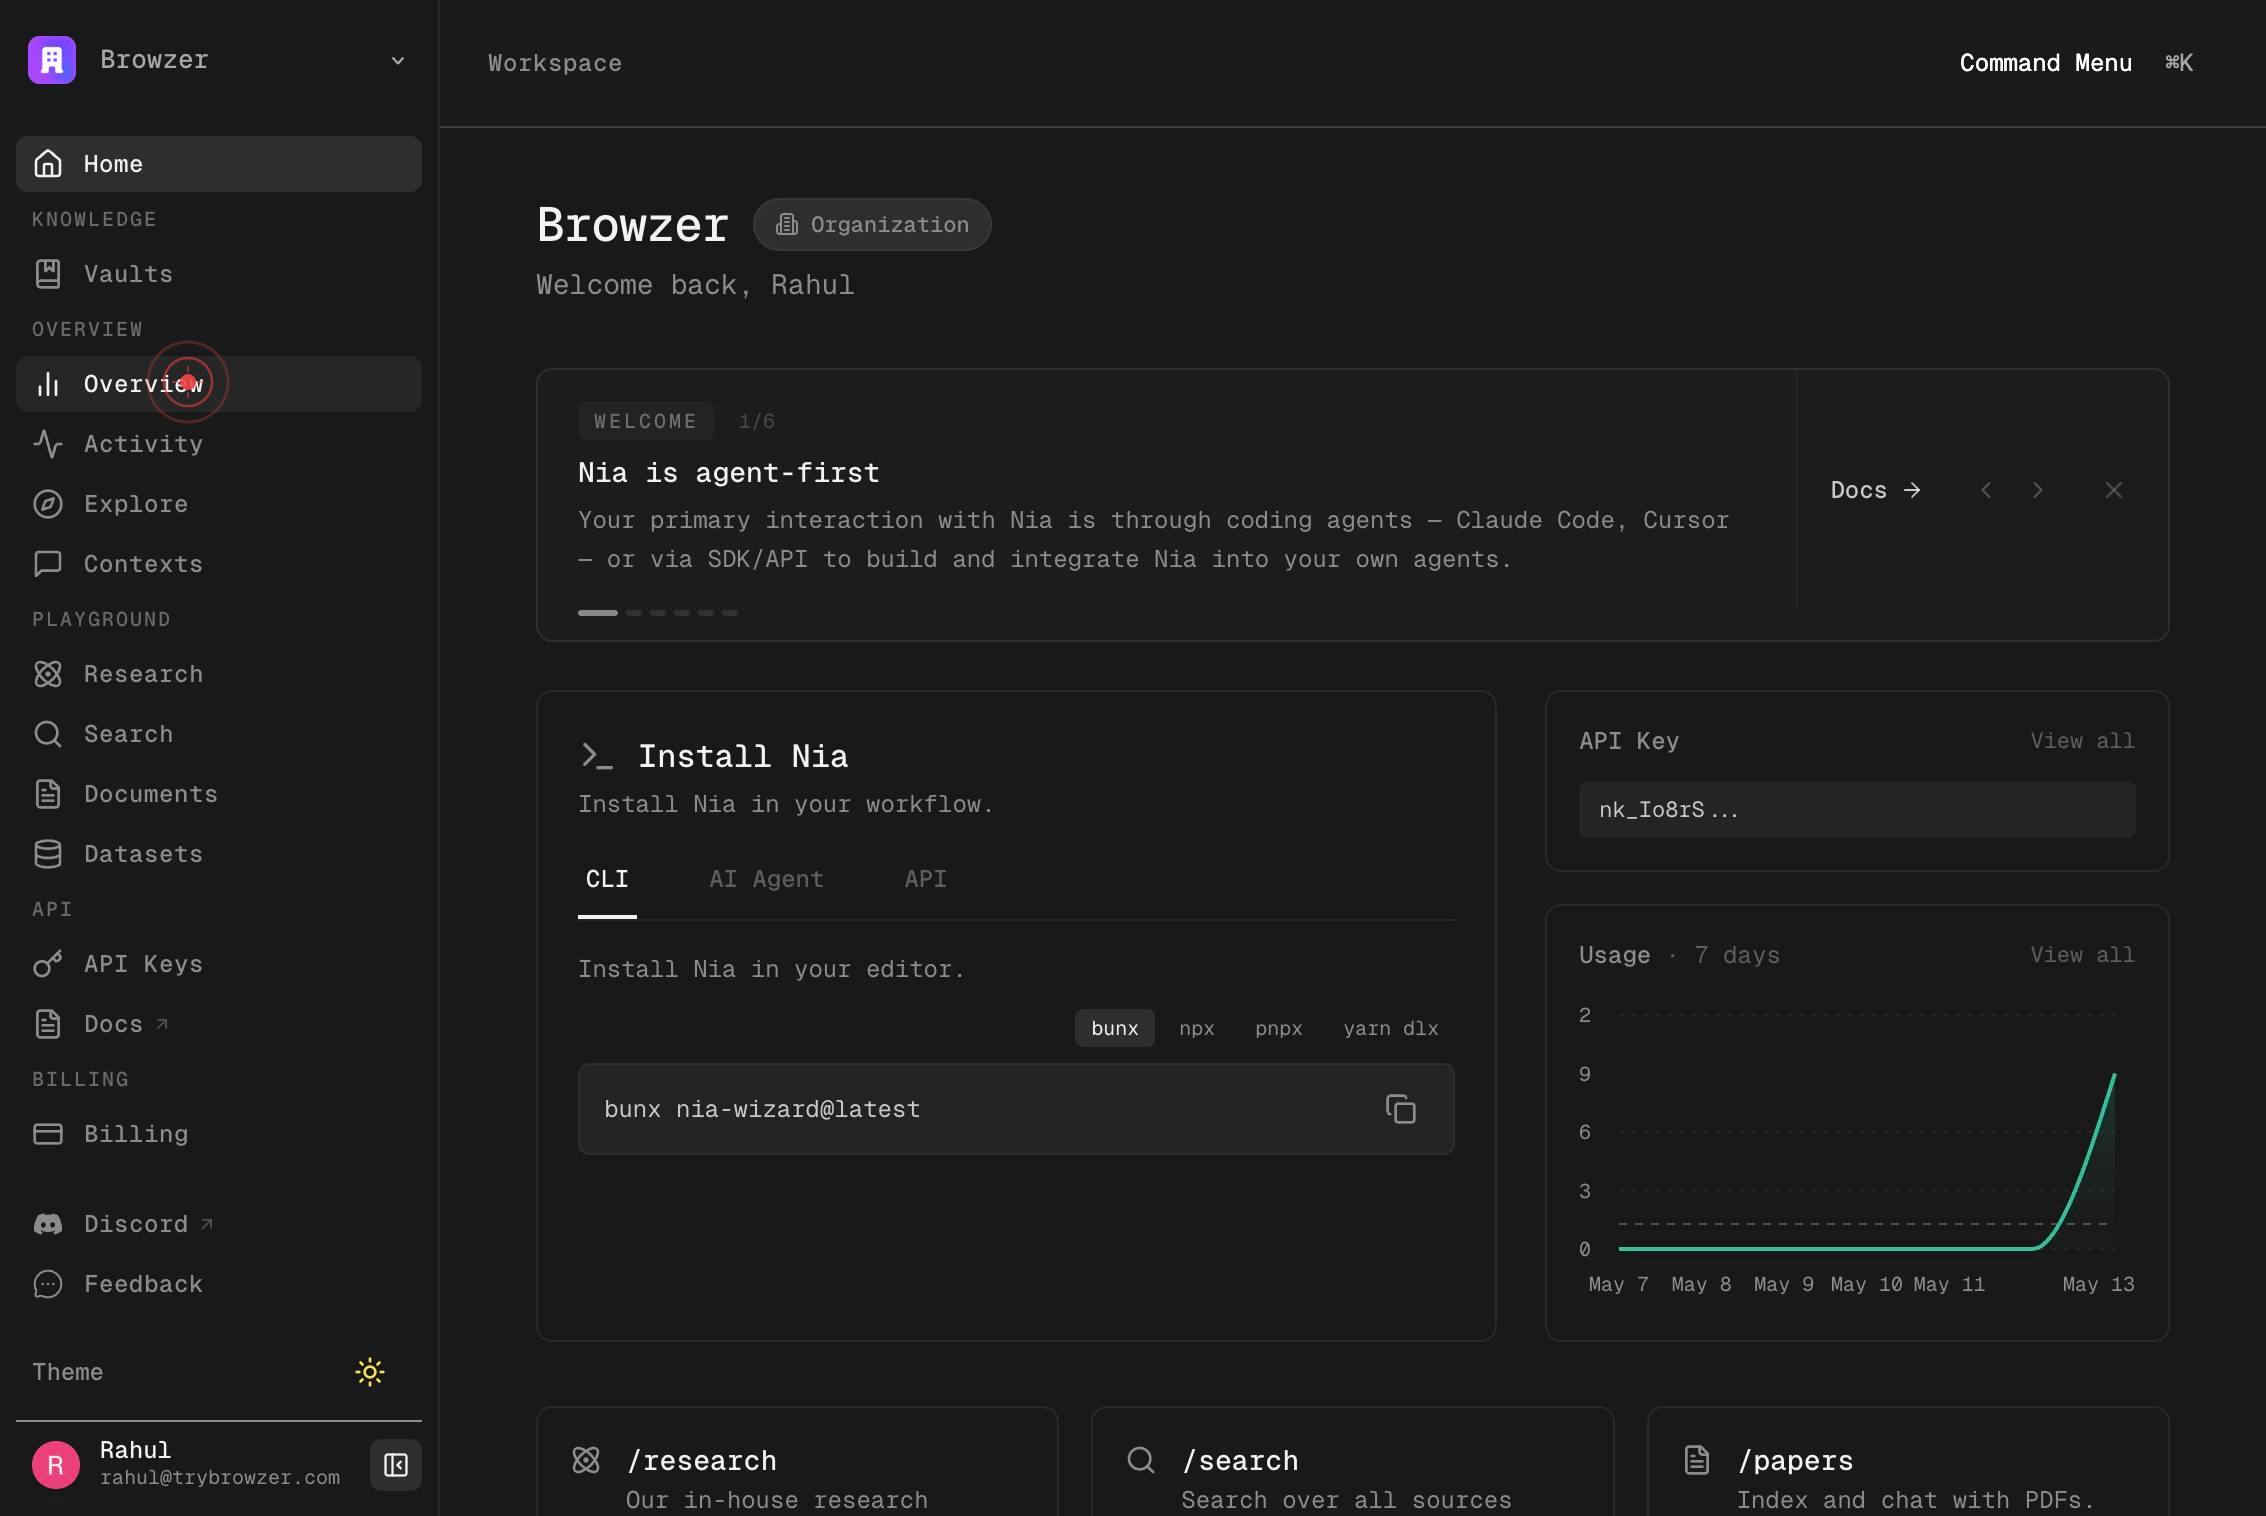
Task: Click the May 13 point on usage chart
Action: point(2114,1075)
